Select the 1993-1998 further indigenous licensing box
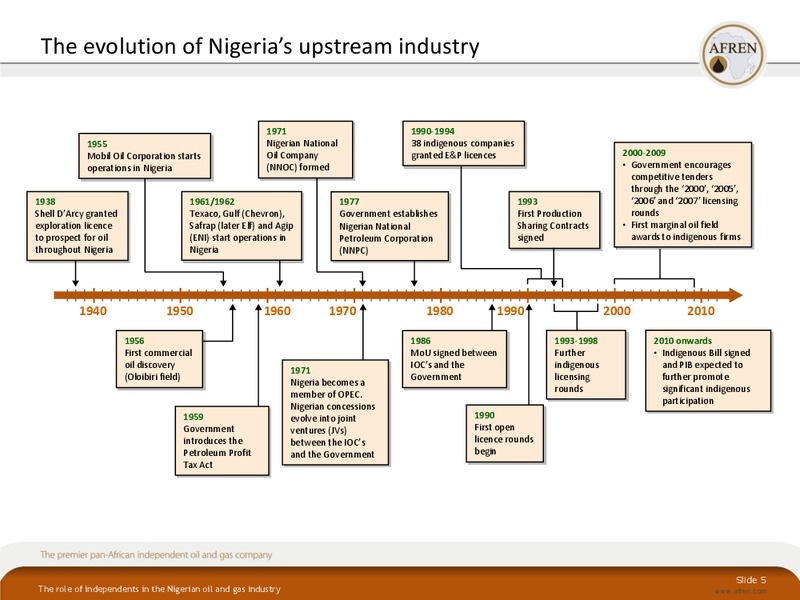This screenshot has height=600, width=800. (586, 365)
